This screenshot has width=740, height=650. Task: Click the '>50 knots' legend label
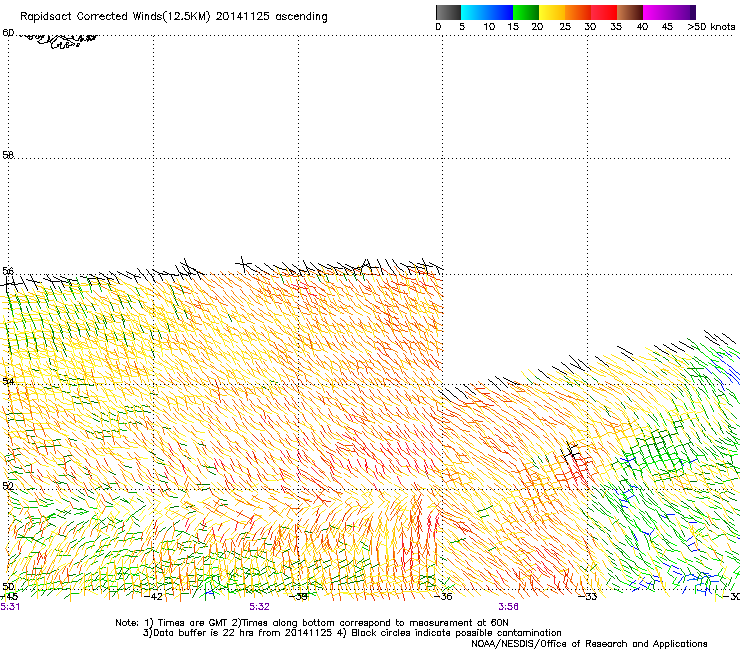(711, 27)
